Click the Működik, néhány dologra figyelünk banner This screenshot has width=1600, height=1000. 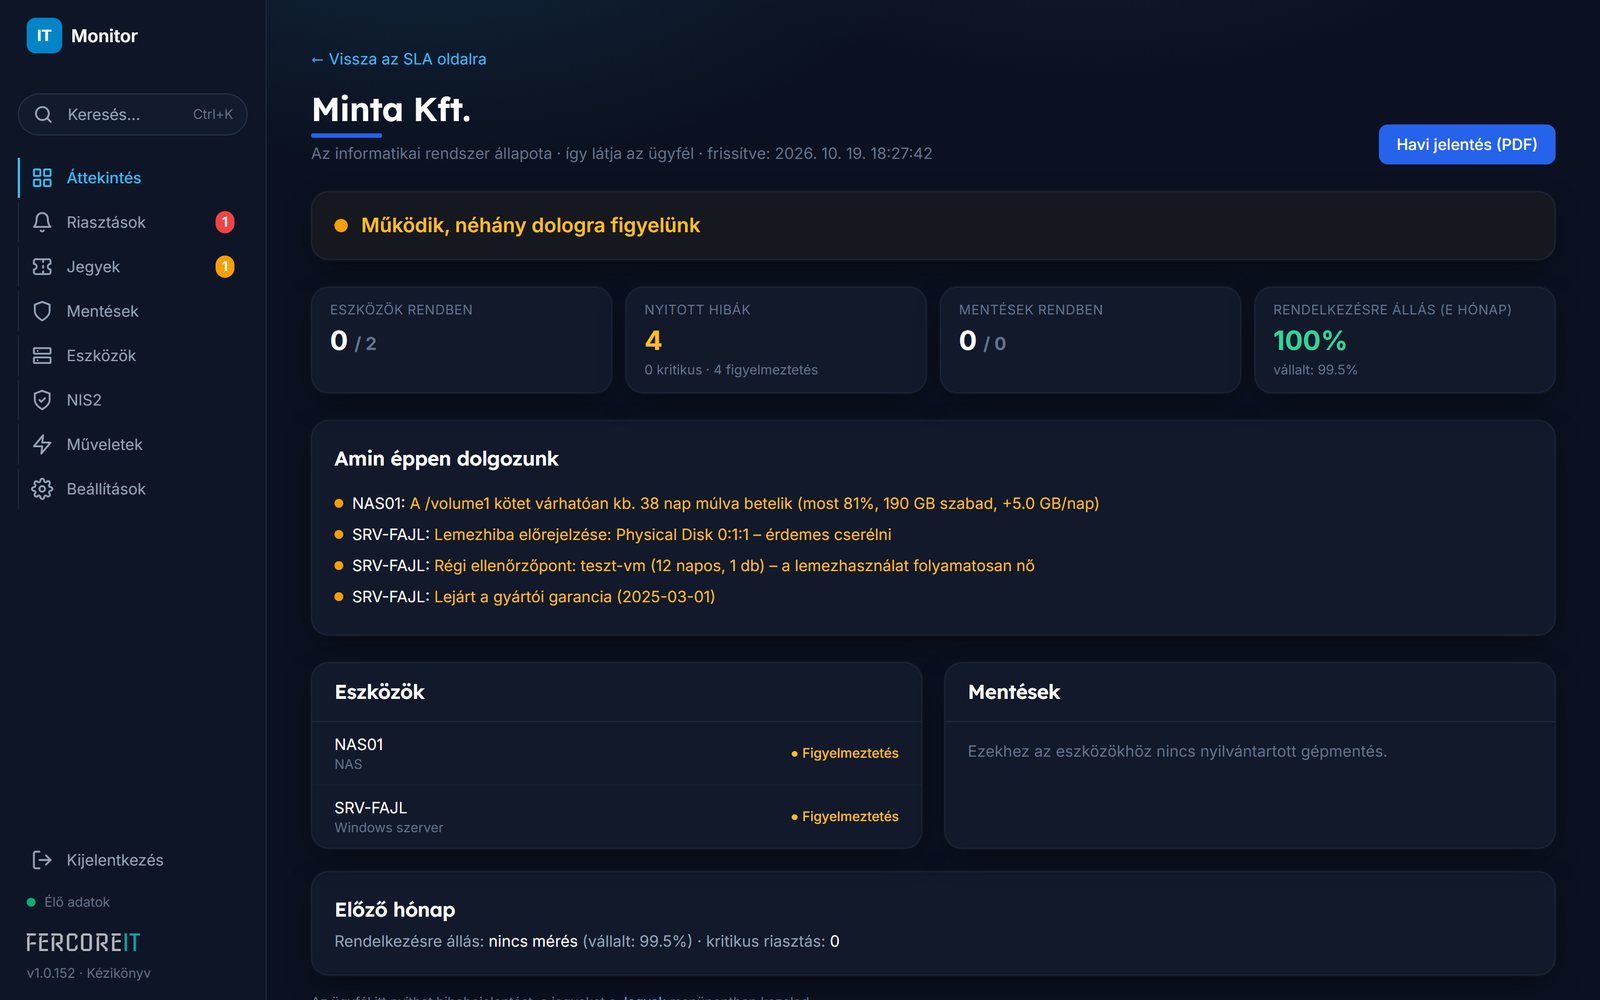pyautogui.click(x=933, y=226)
